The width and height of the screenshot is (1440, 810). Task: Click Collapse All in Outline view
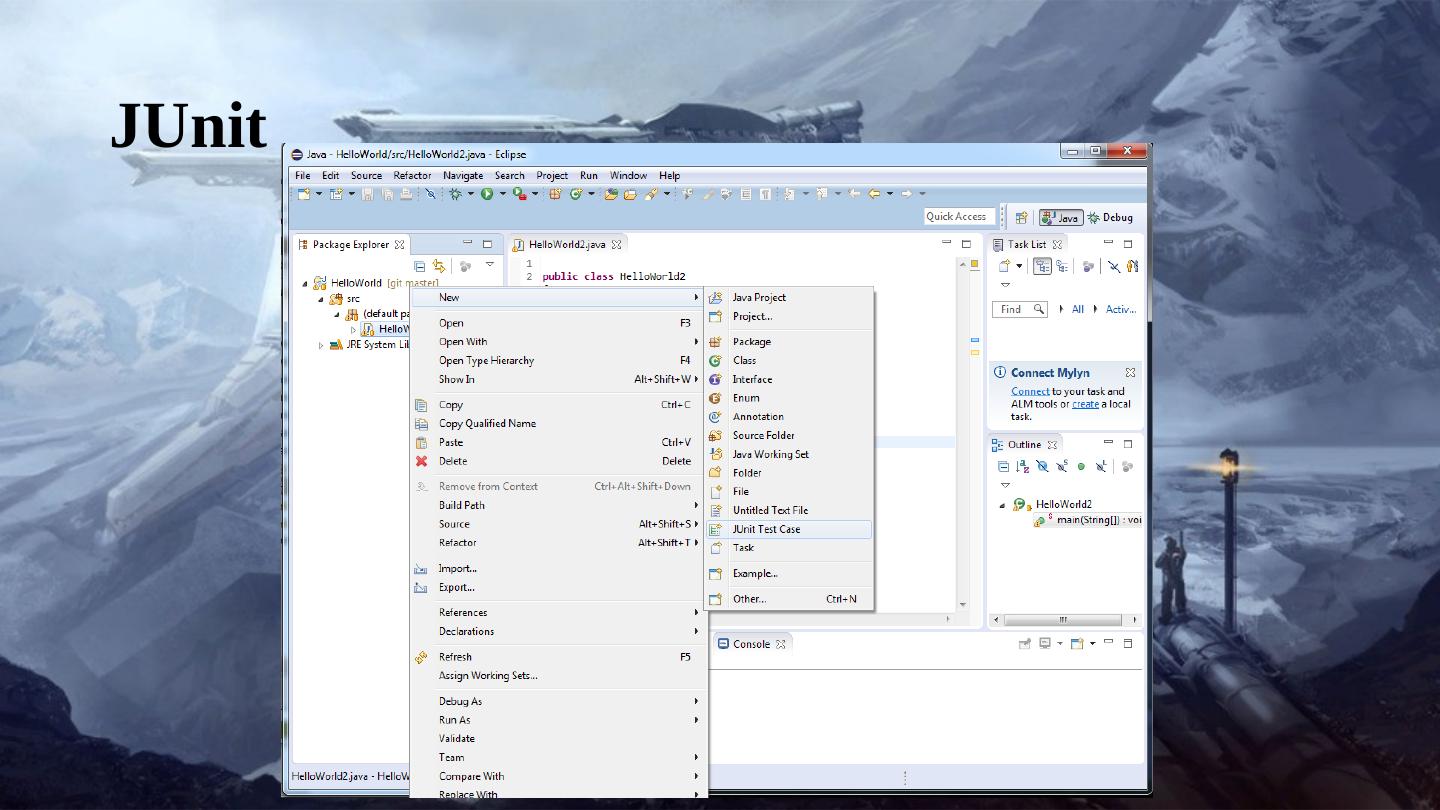1003,466
